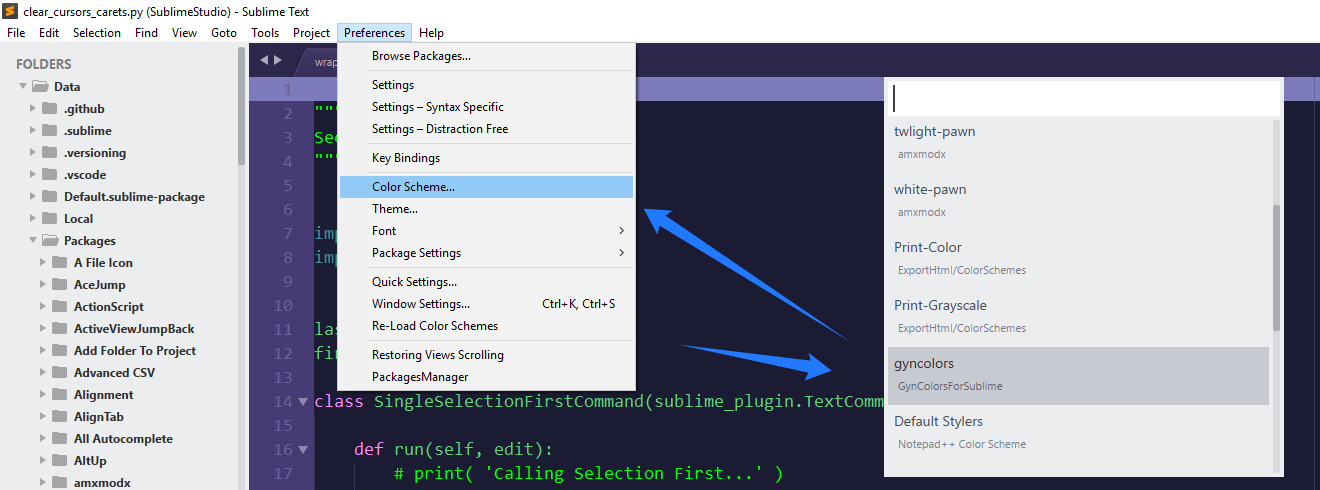Image resolution: width=1320 pixels, height=490 pixels.
Task: Click the color scheme list scrollbar
Action: (x=1276, y=268)
